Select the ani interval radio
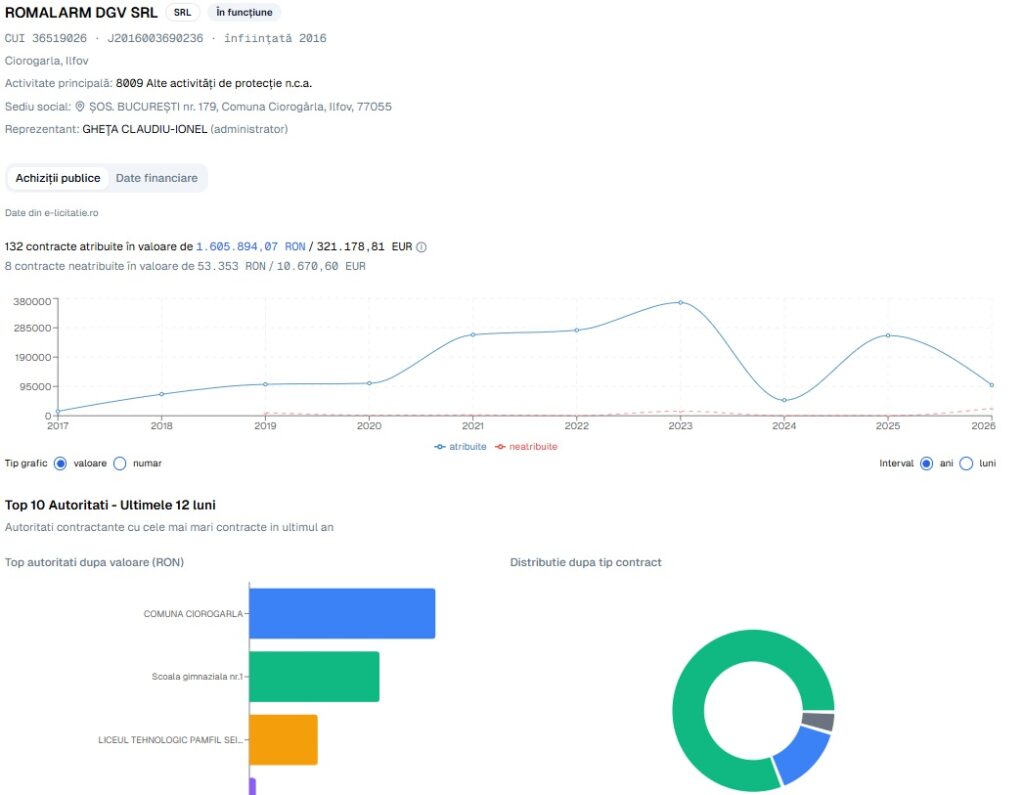 point(926,463)
